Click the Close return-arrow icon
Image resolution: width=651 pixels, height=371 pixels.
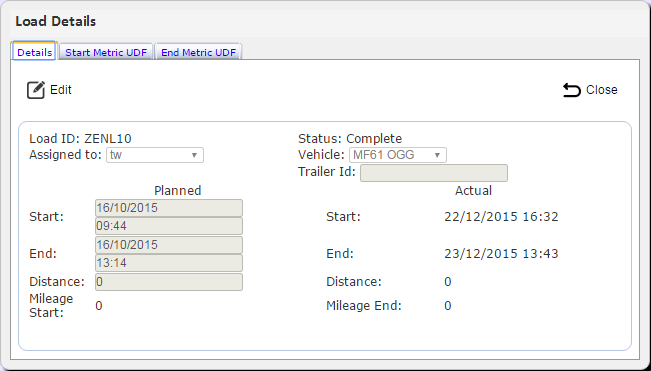click(571, 90)
